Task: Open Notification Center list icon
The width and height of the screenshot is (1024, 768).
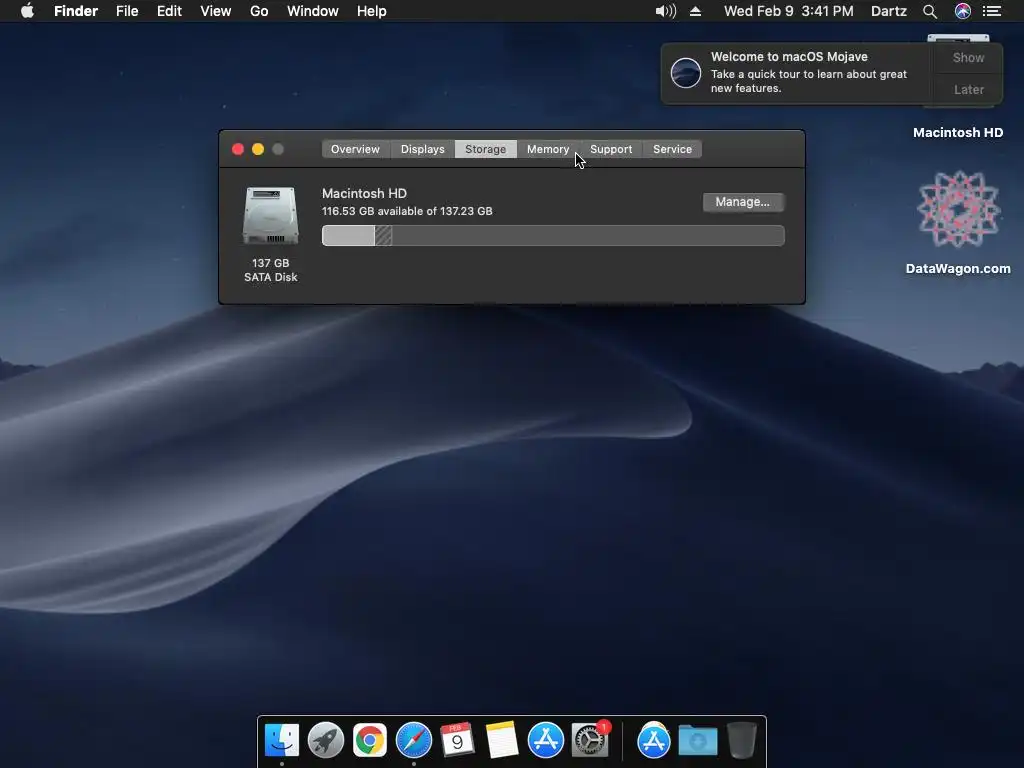Action: 992,11
